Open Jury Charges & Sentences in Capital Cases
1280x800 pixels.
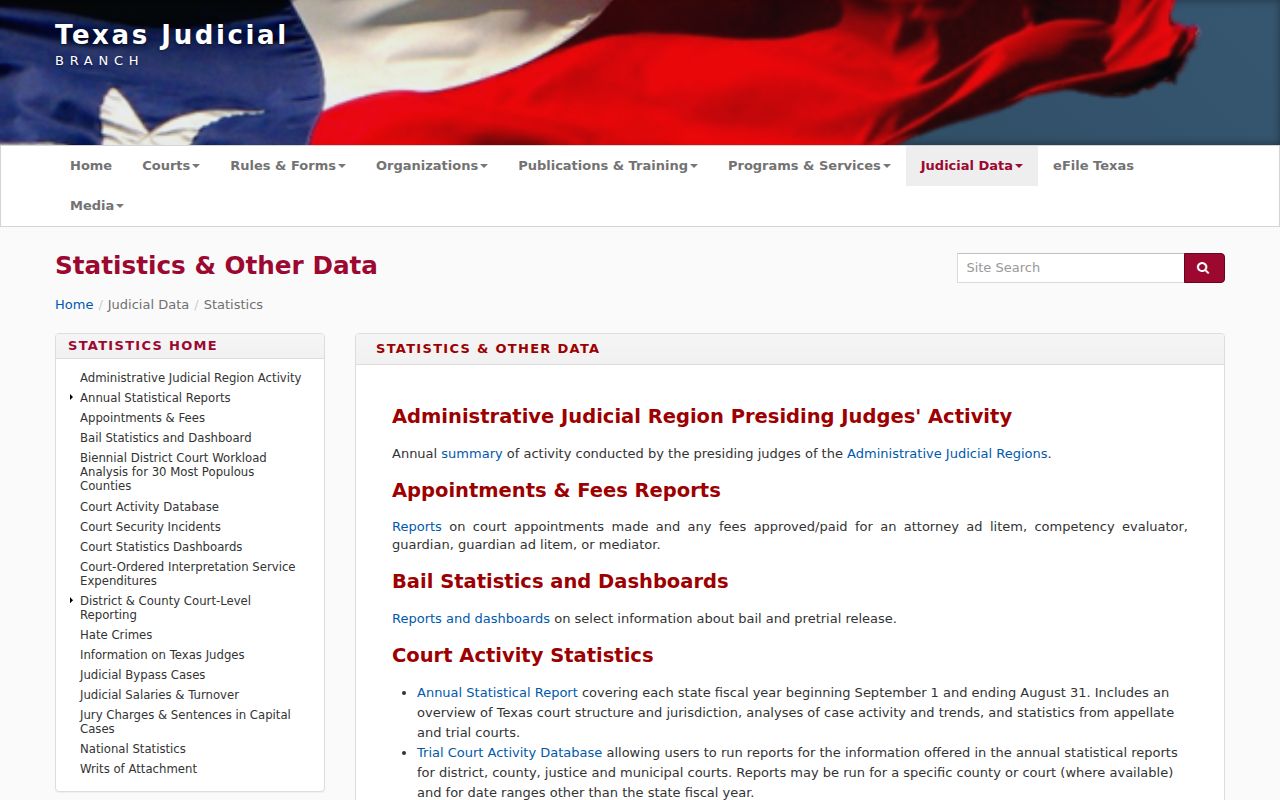pyautogui.click(x=185, y=722)
